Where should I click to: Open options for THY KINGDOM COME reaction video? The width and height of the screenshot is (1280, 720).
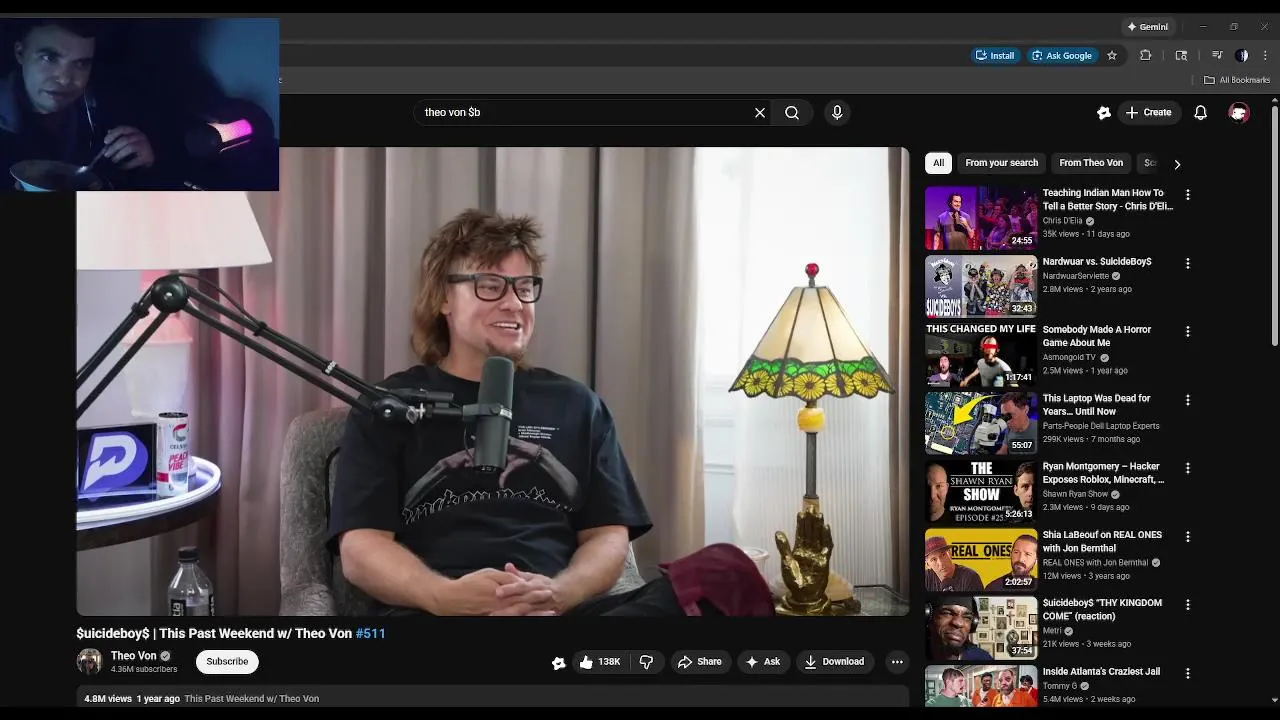point(1188,605)
